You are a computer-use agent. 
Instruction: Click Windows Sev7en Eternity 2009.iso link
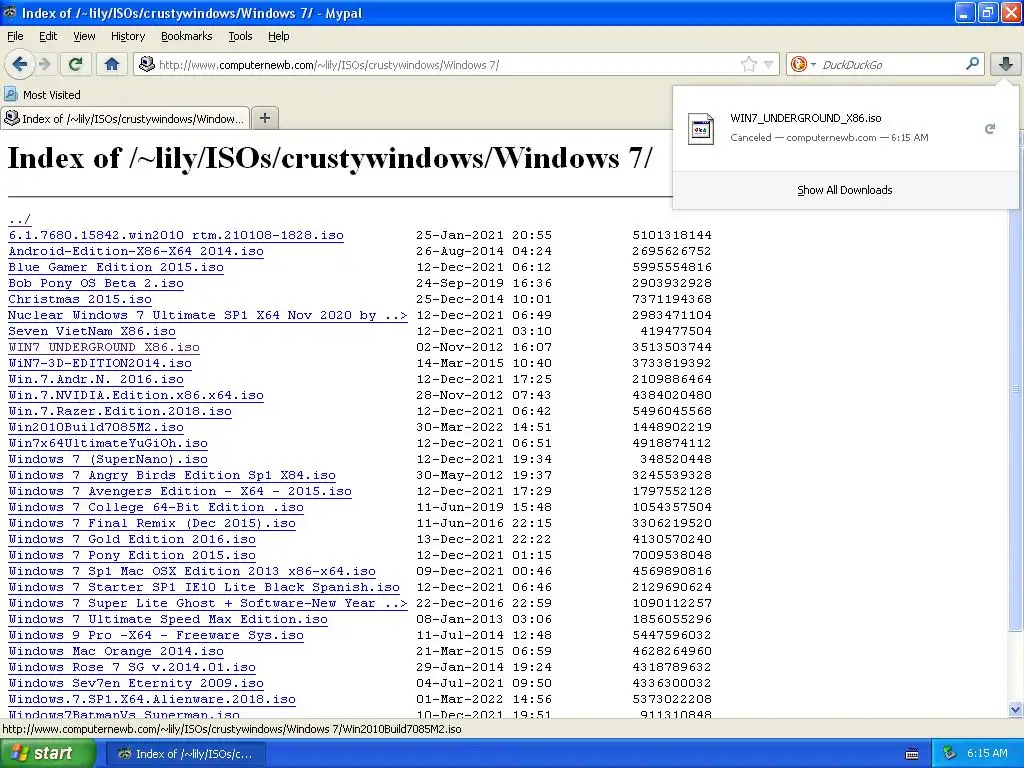click(136, 683)
